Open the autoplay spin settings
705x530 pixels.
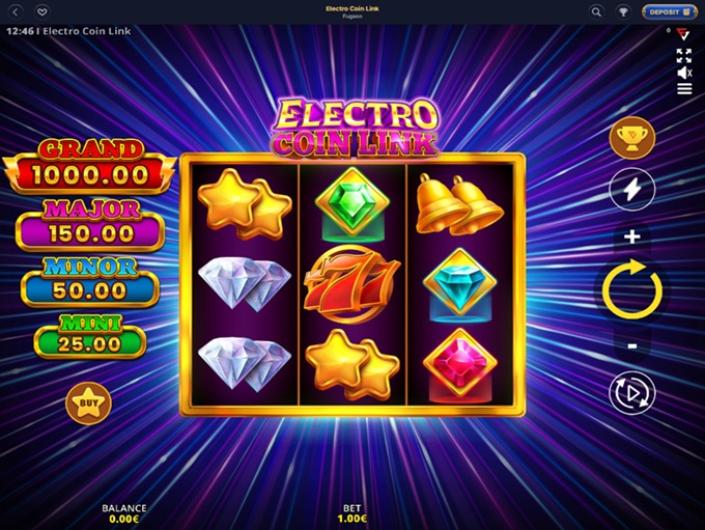[x=632, y=393]
